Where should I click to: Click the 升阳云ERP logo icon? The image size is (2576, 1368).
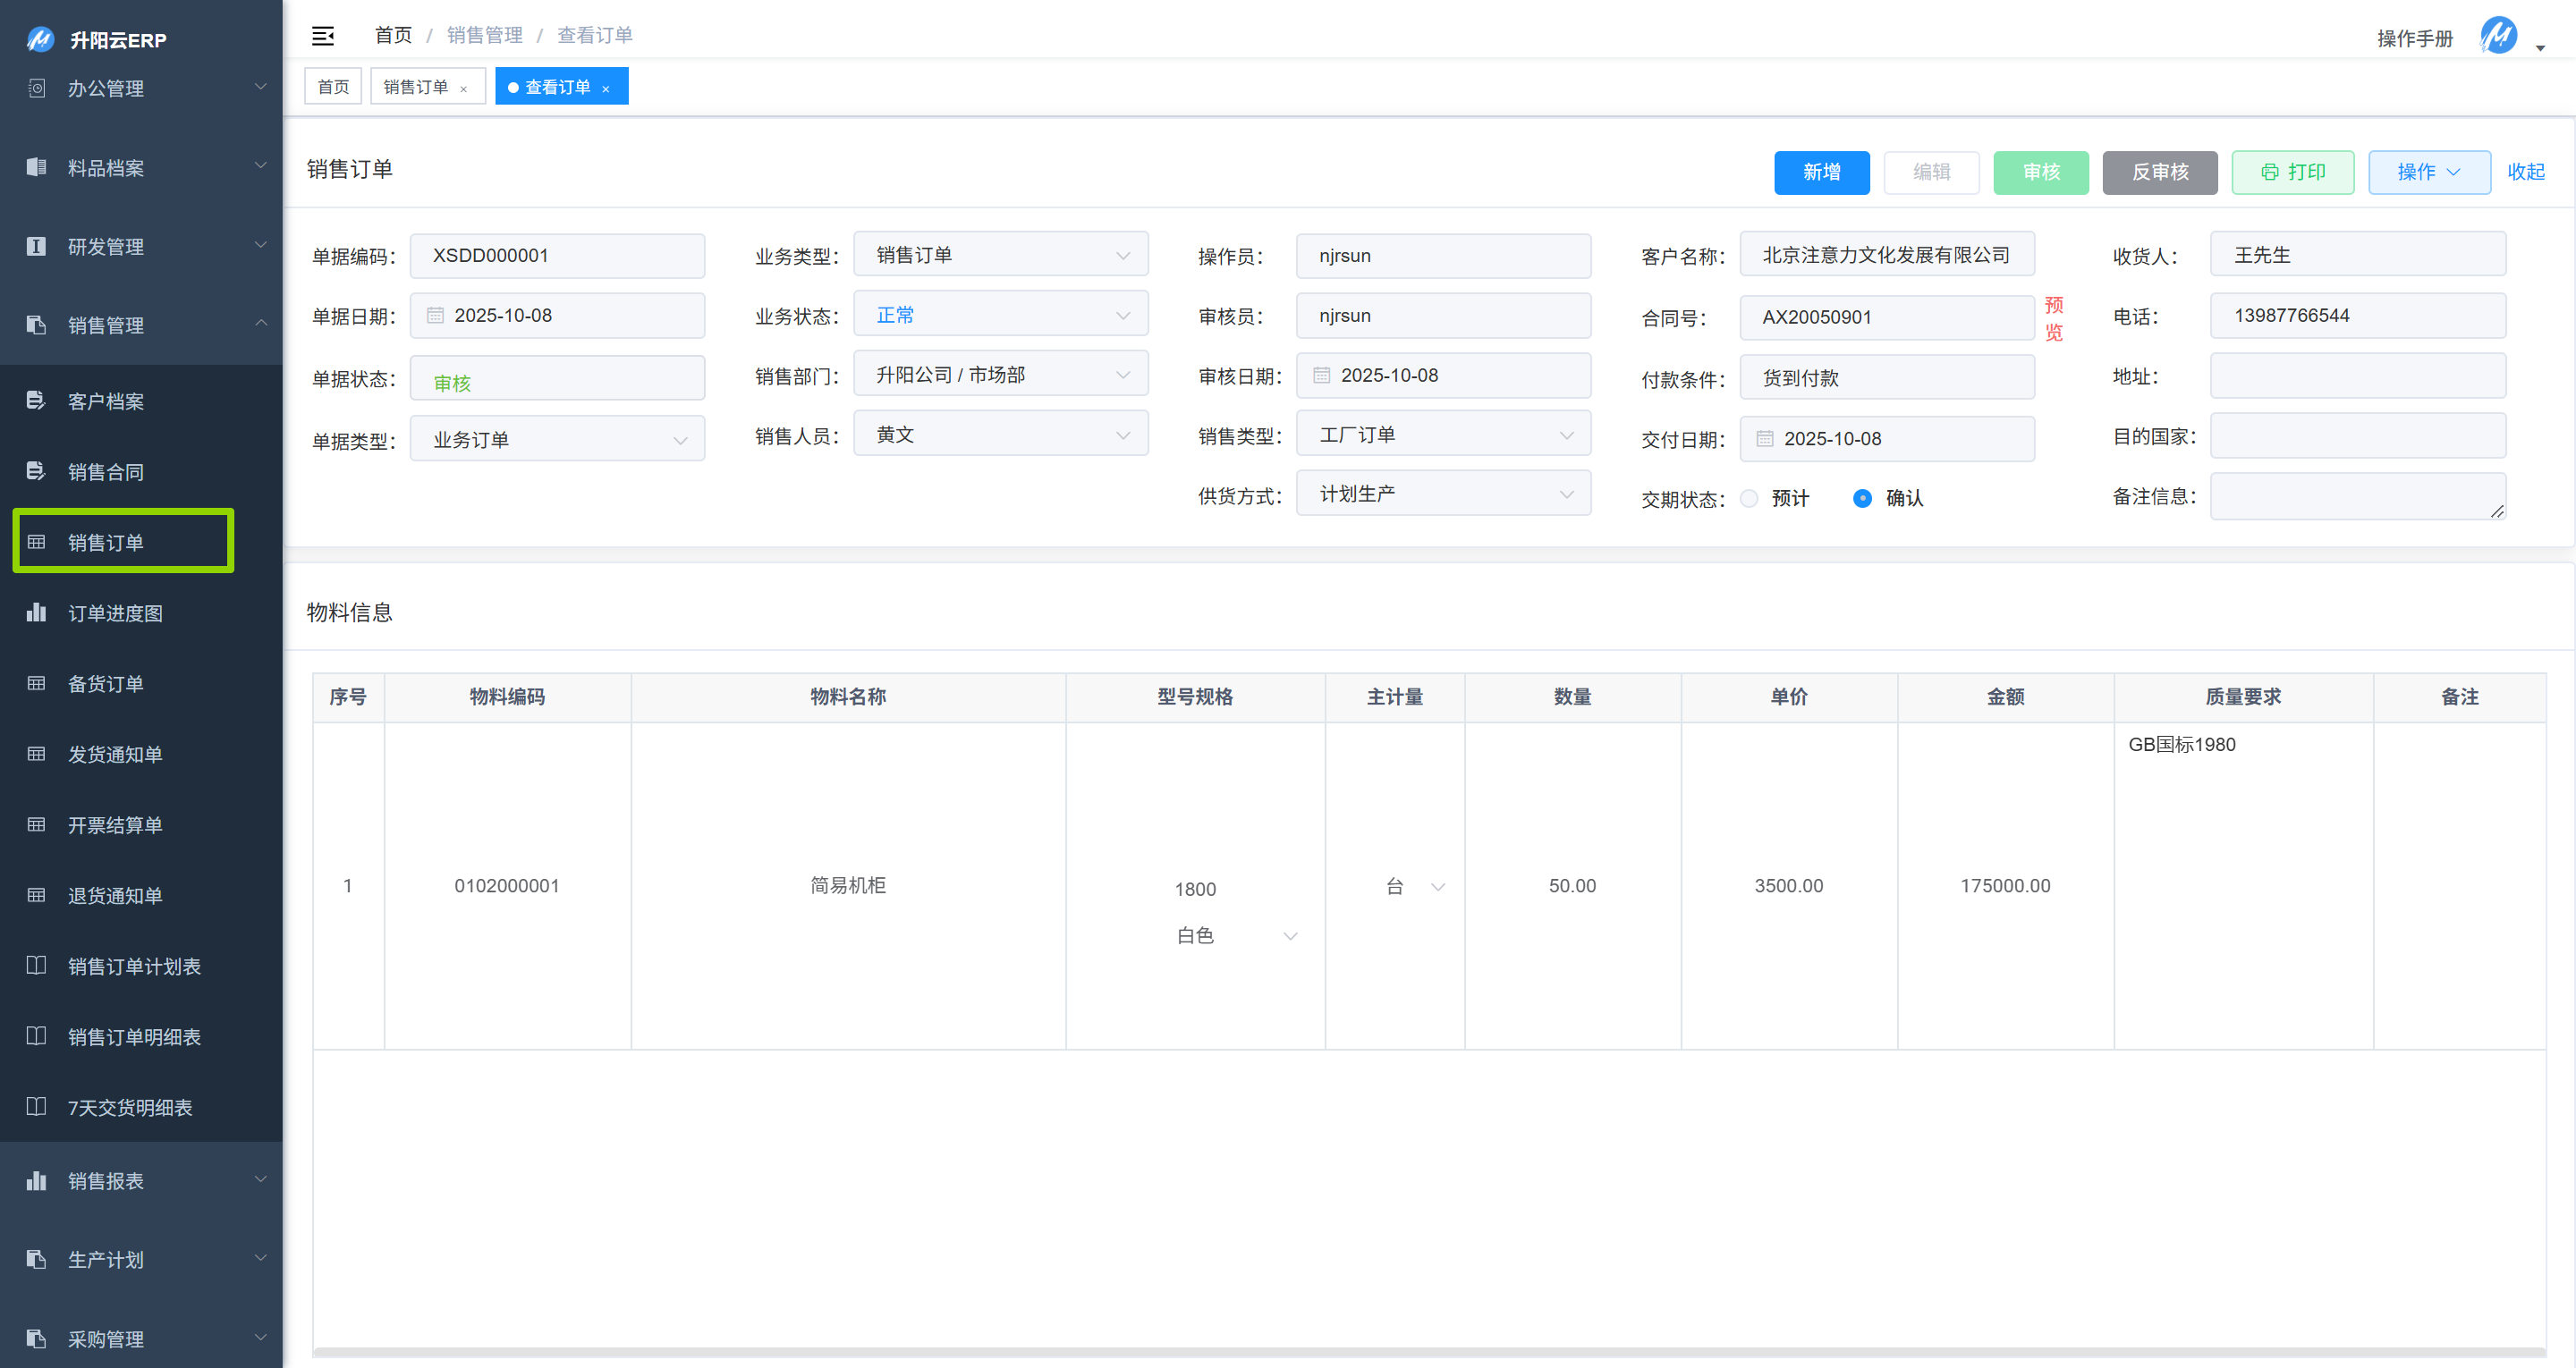click(40, 39)
